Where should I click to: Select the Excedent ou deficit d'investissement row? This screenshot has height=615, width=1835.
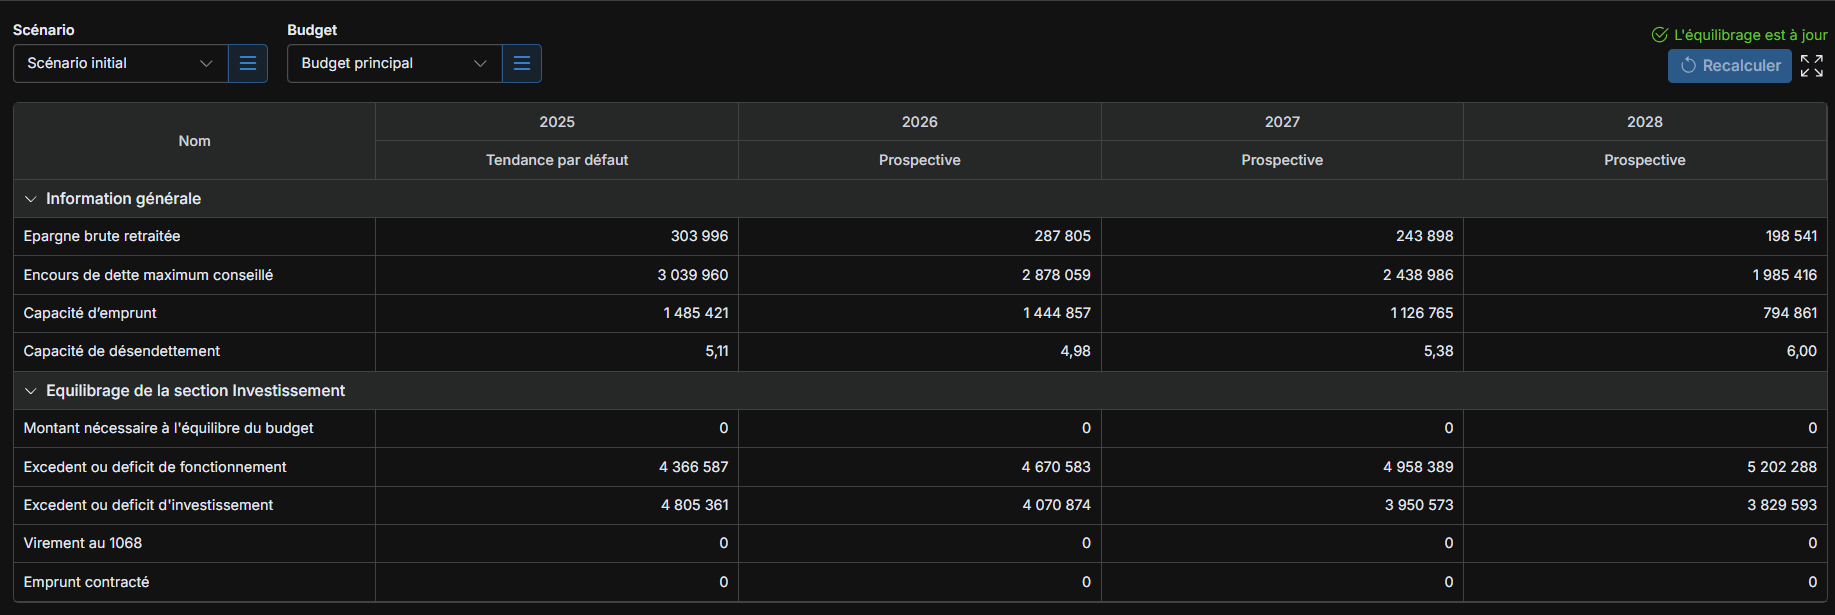tap(148, 505)
